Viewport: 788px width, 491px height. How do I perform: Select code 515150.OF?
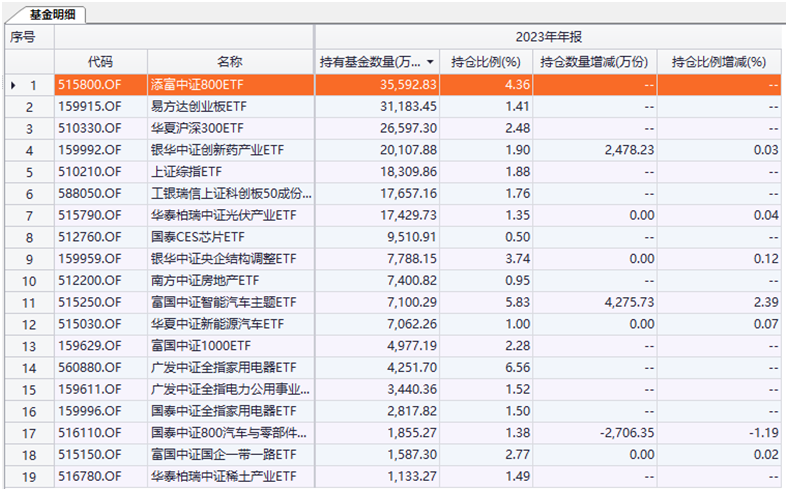[89, 455]
